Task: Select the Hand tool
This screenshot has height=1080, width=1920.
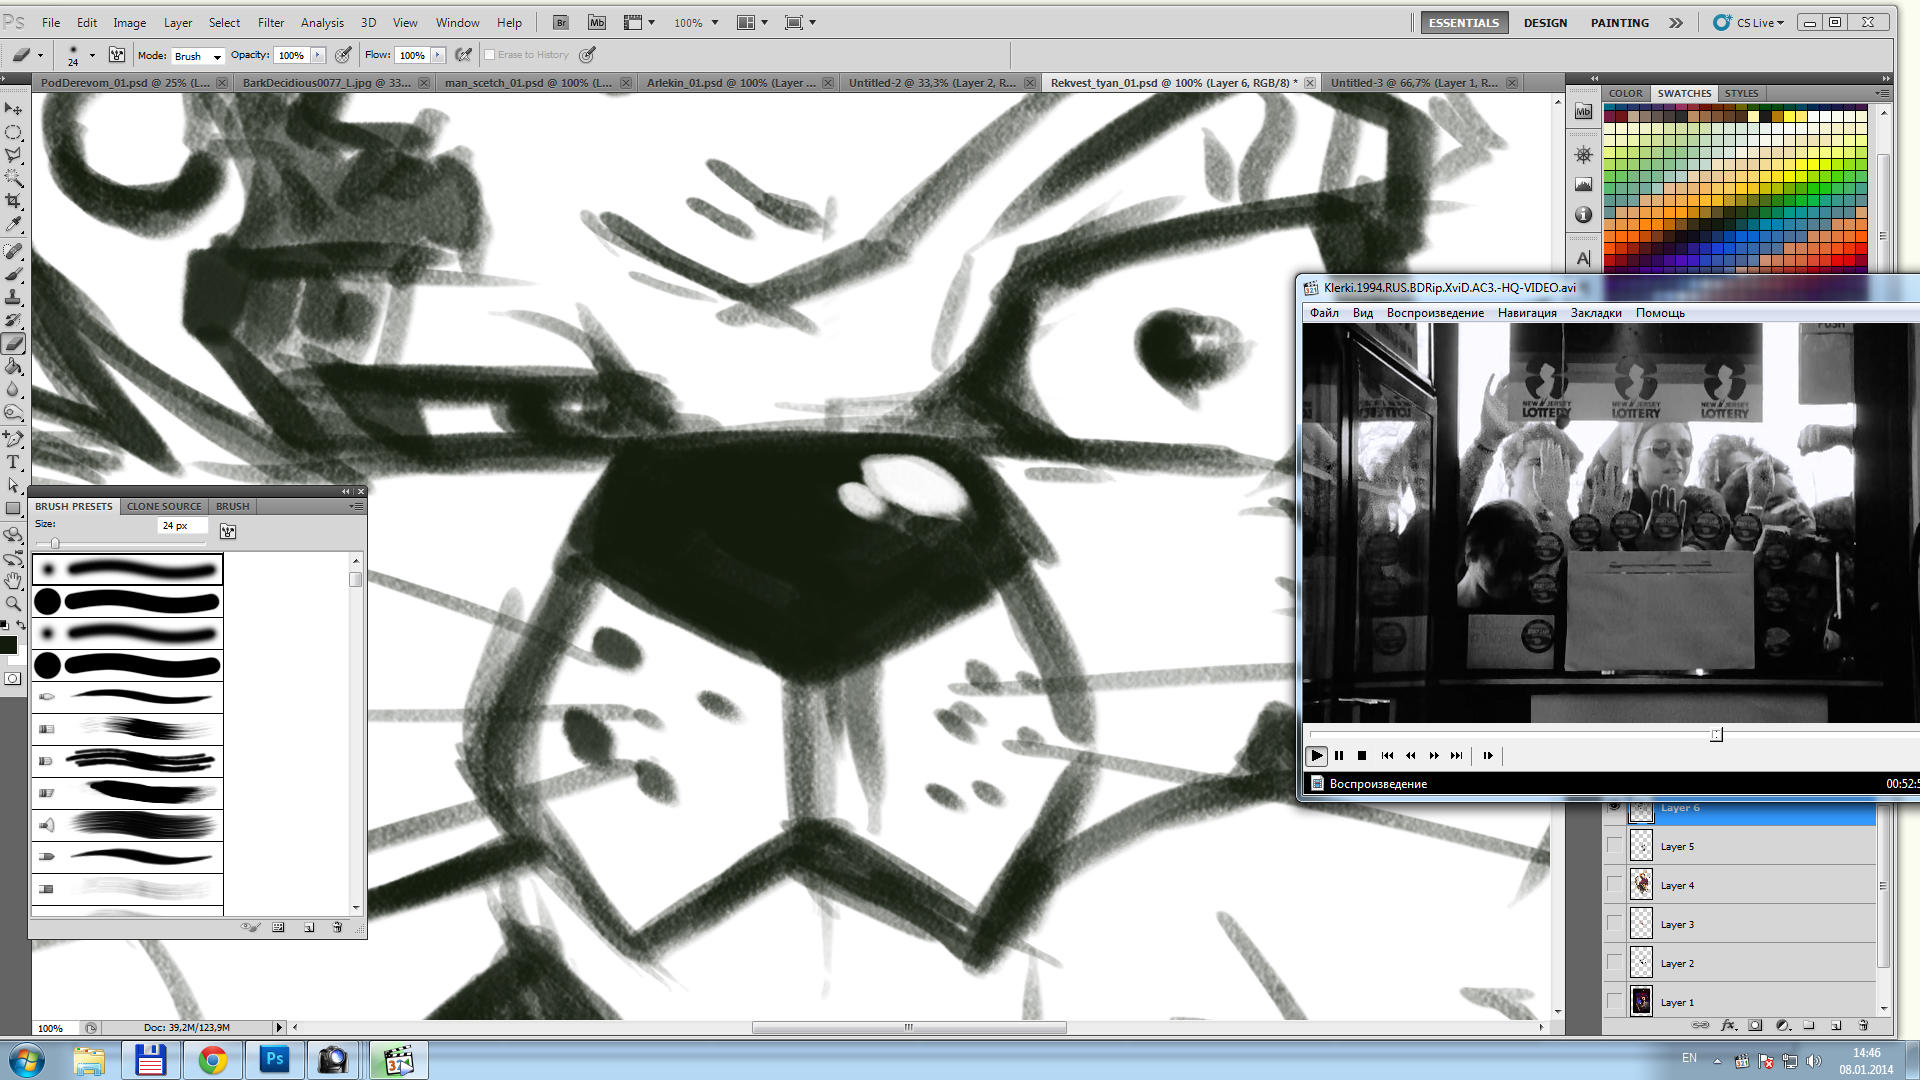Action: click(14, 581)
